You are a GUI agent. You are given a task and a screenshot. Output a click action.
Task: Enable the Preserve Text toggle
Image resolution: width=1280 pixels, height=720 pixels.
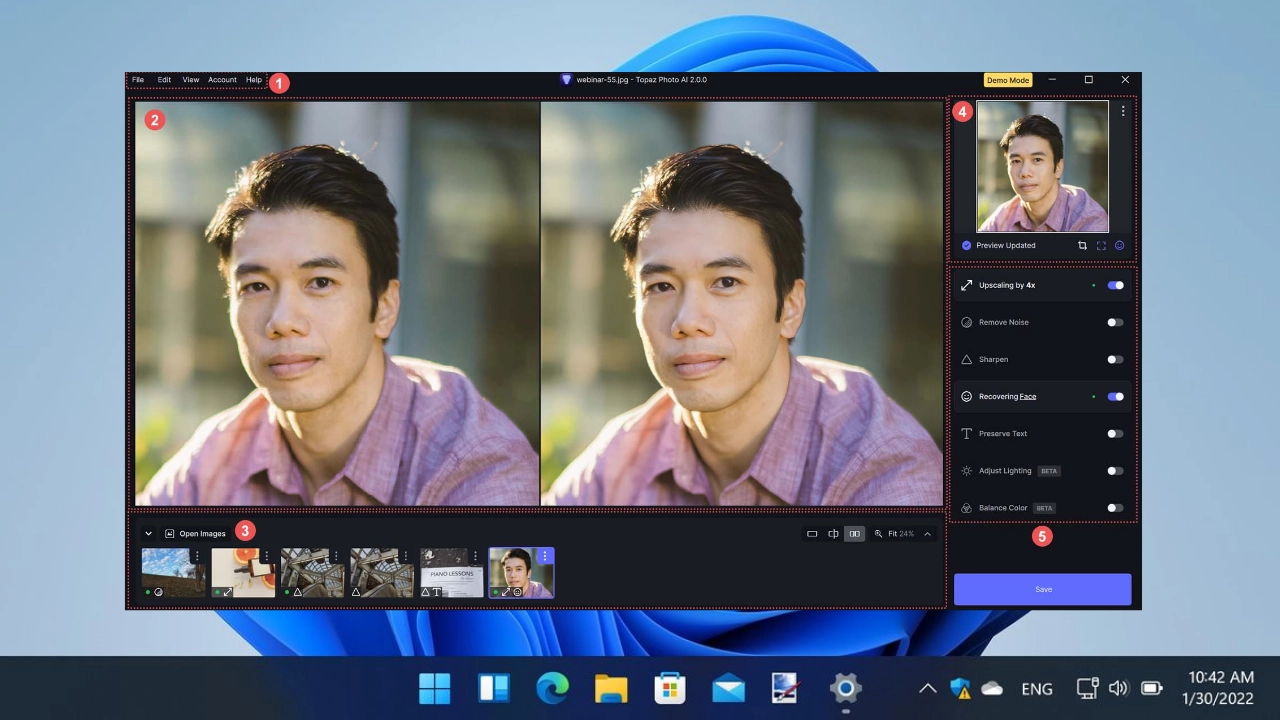pyautogui.click(x=1115, y=433)
